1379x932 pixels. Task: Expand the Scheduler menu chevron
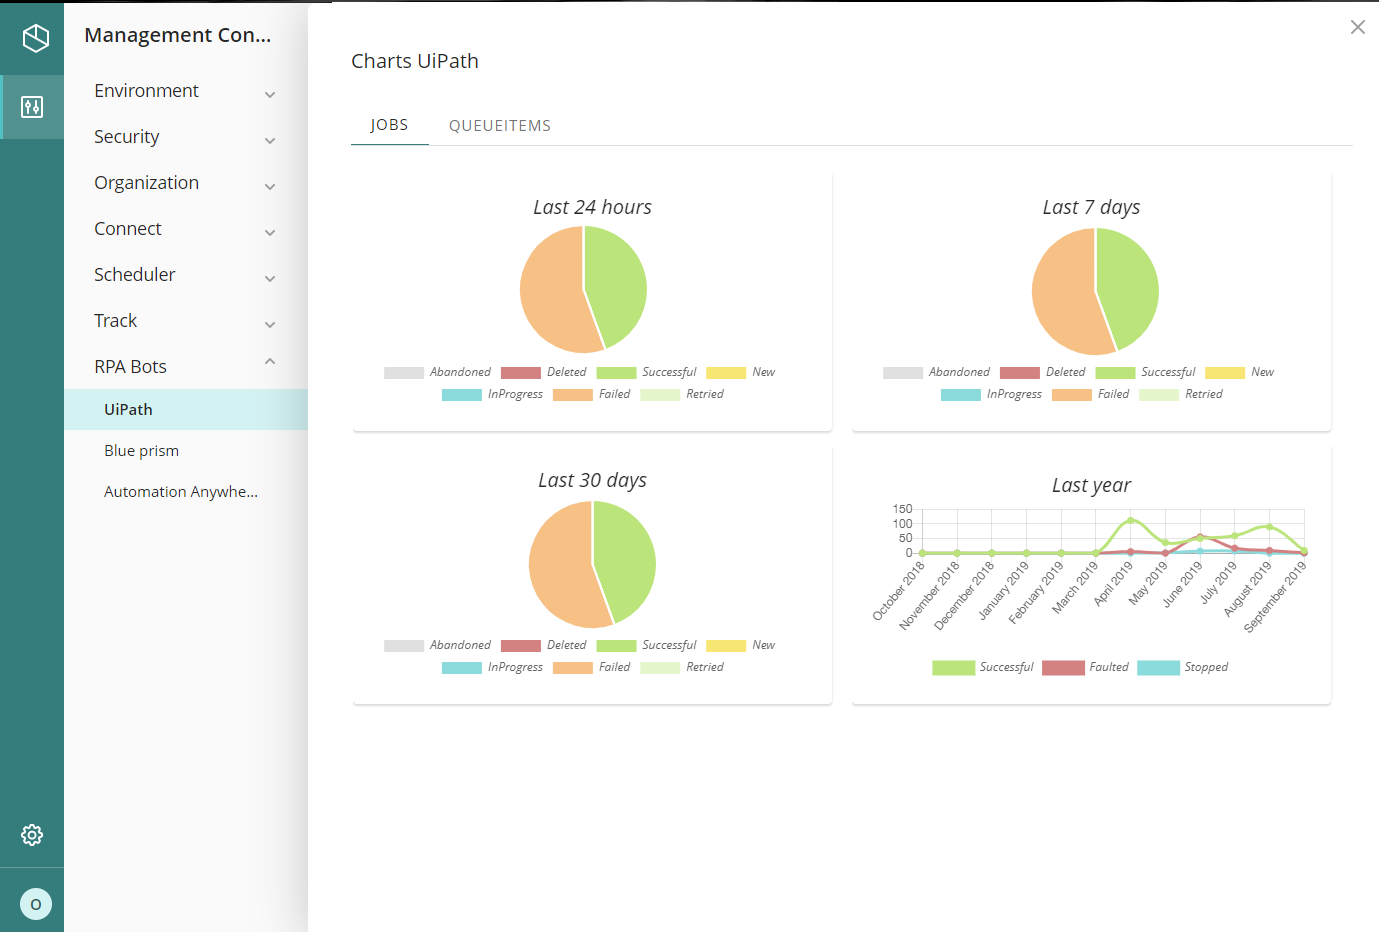pos(270,278)
